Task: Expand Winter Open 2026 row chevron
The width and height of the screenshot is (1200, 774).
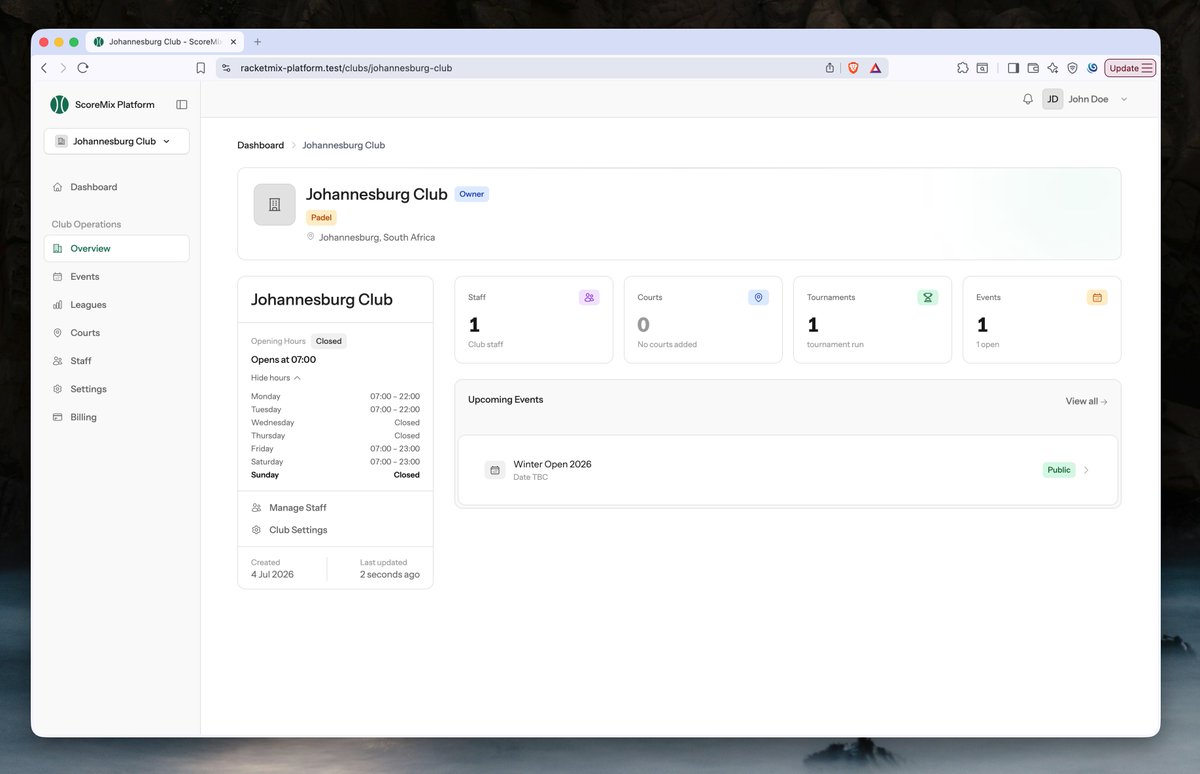Action: point(1087,470)
